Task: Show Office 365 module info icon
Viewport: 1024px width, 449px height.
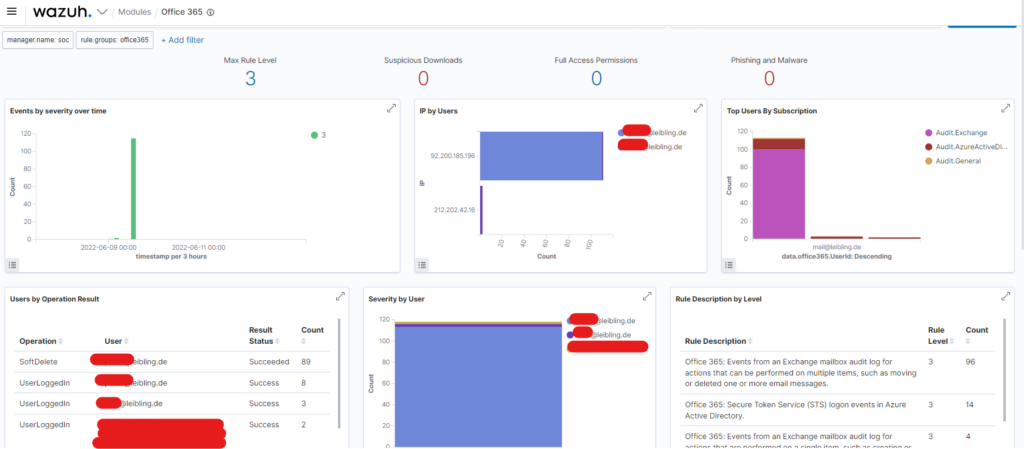Action: 210,12
